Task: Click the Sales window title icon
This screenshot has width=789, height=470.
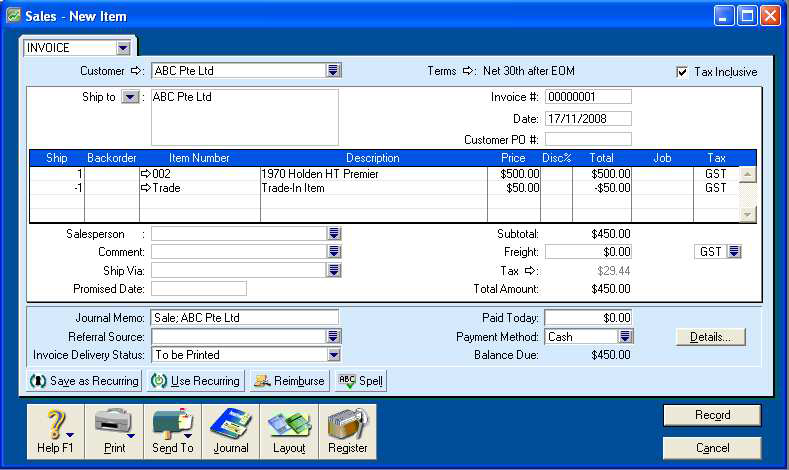Action: [14, 15]
